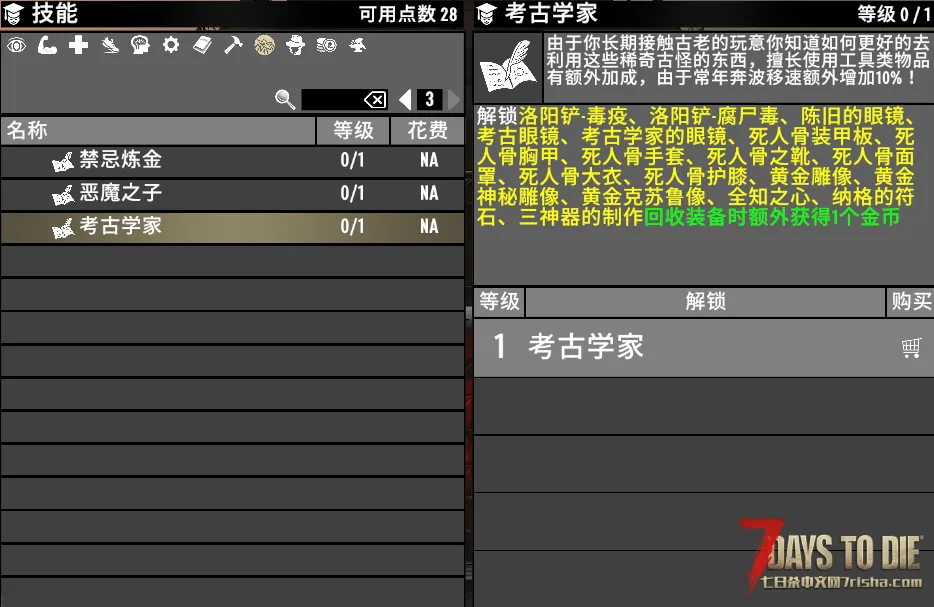Select the hammer crafting category icon
The height and width of the screenshot is (607, 934).
click(233, 45)
